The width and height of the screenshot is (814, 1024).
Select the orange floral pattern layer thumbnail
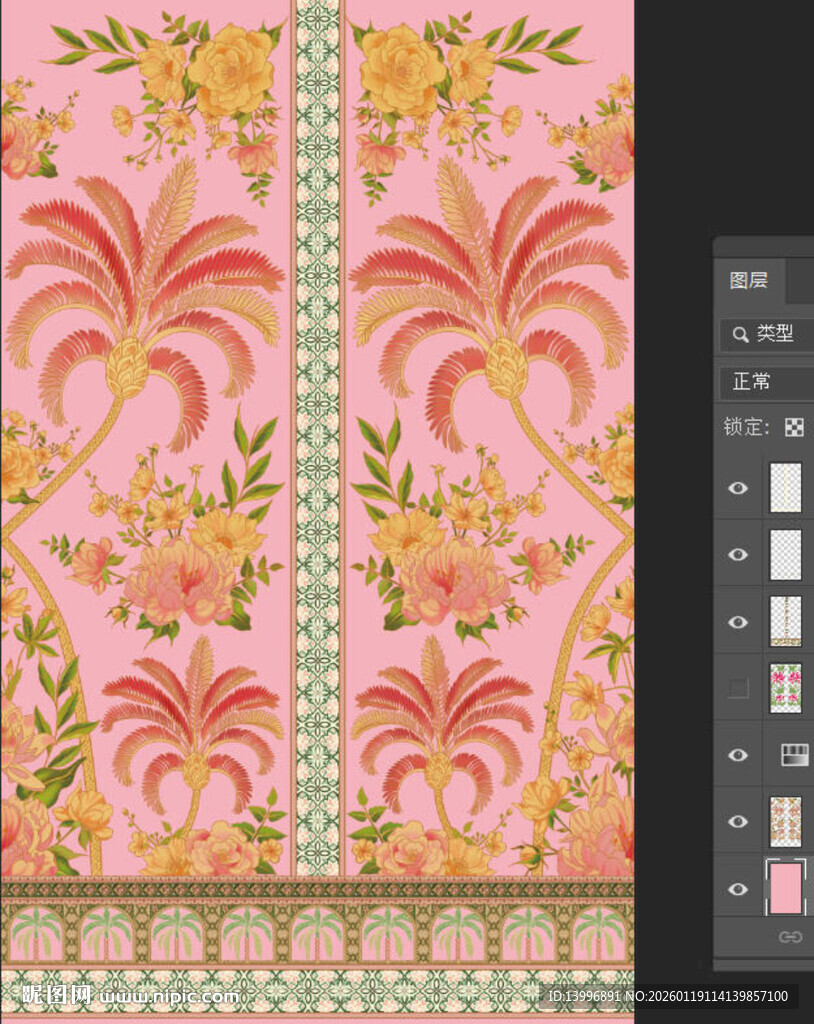785,822
